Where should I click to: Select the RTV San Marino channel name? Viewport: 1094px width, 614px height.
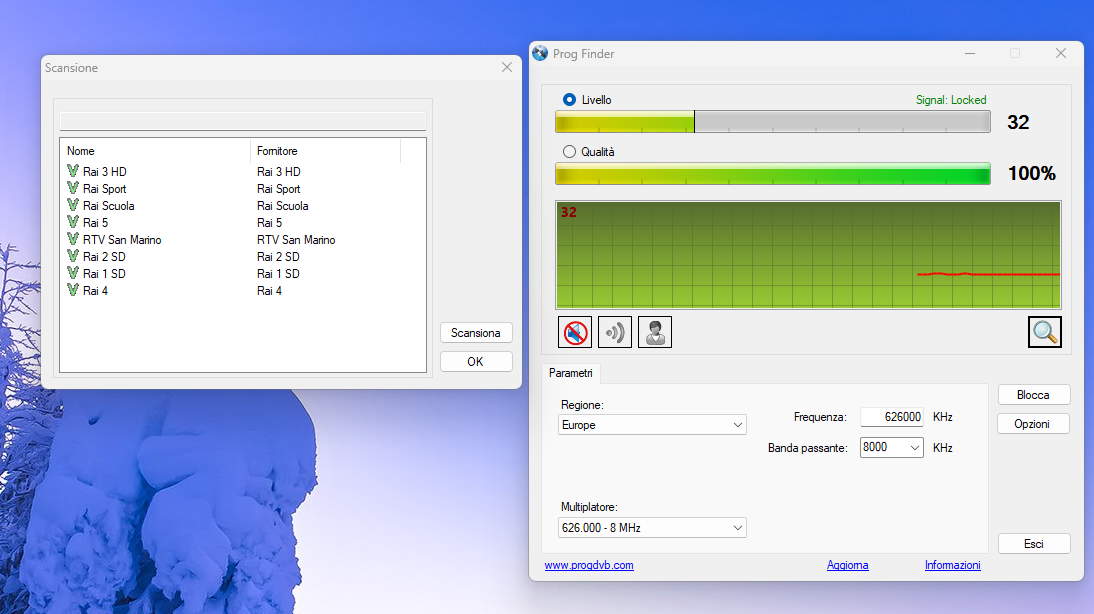(x=122, y=239)
